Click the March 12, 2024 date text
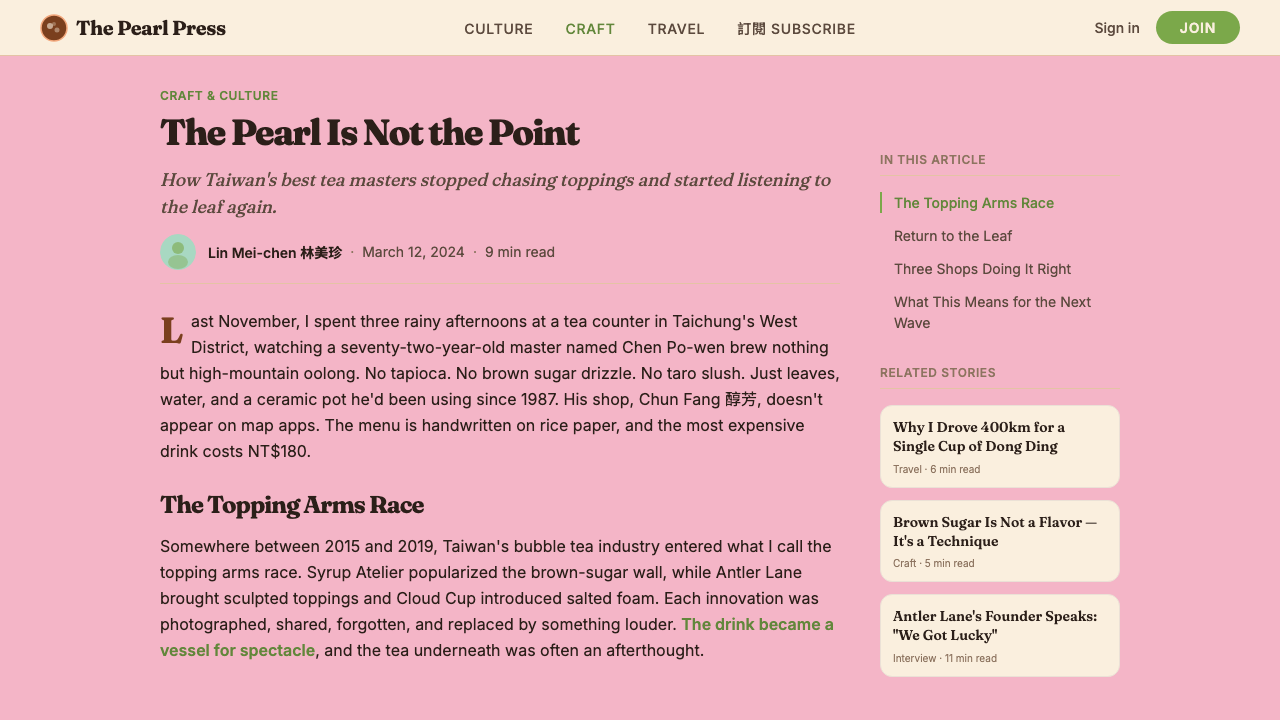Image resolution: width=1280 pixels, height=720 pixels. tap(413, 252)
